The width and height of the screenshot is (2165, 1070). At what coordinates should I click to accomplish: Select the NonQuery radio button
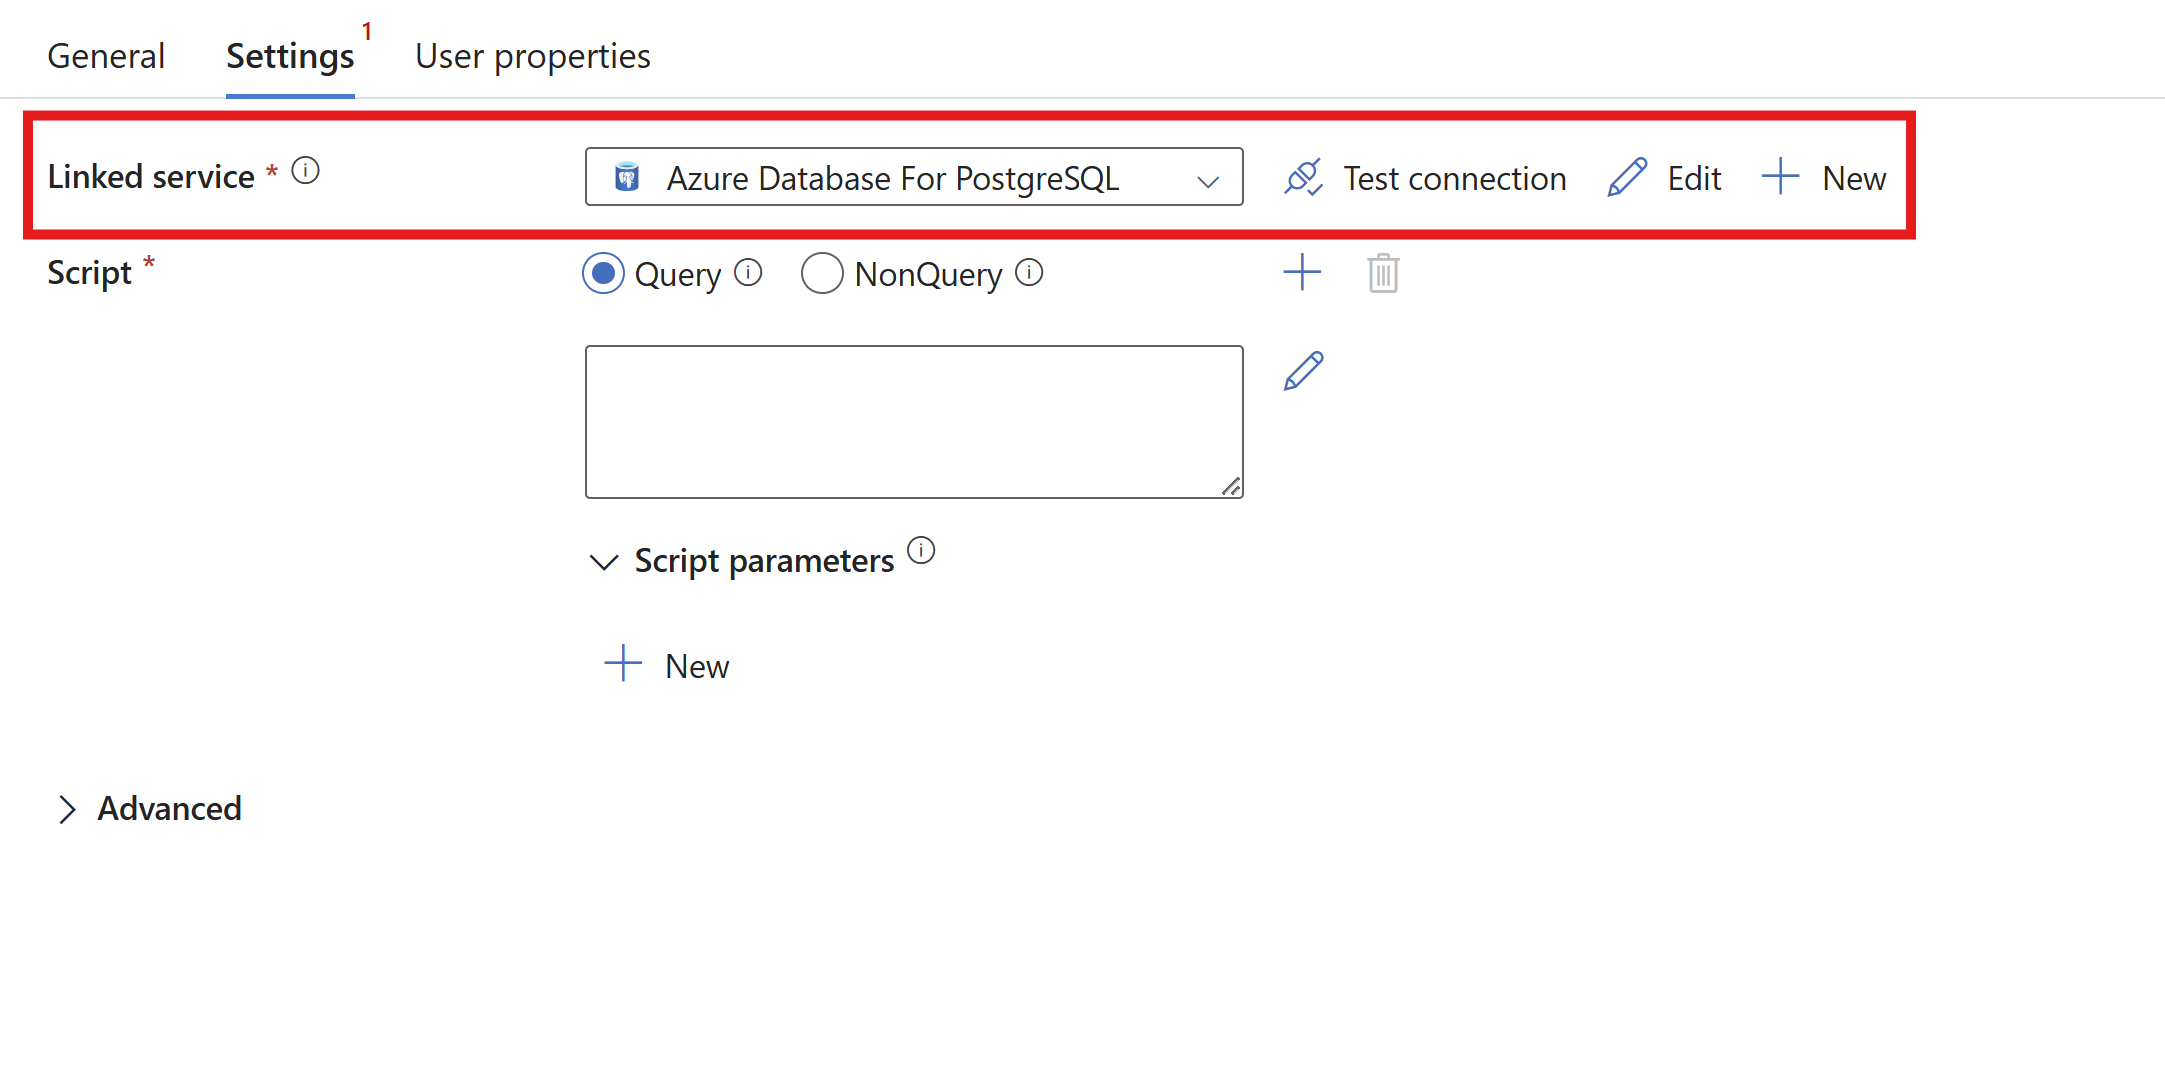[x=822, y=273]
